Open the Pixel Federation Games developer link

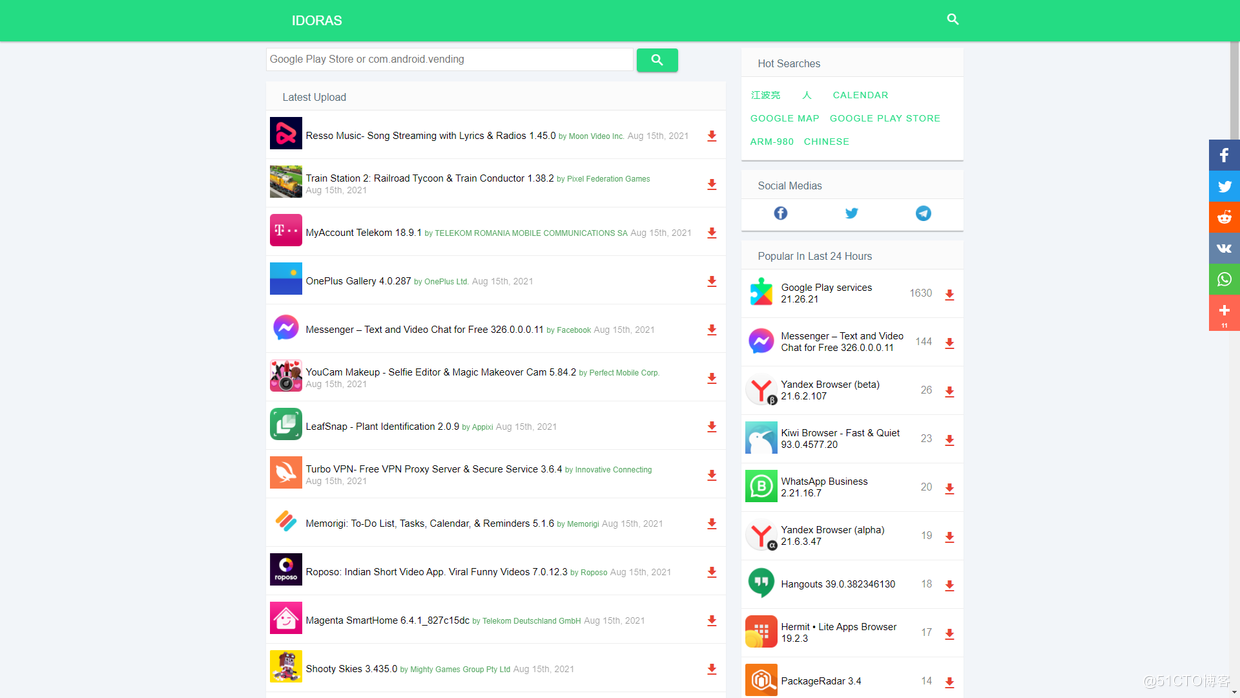[x=608, y=179]
